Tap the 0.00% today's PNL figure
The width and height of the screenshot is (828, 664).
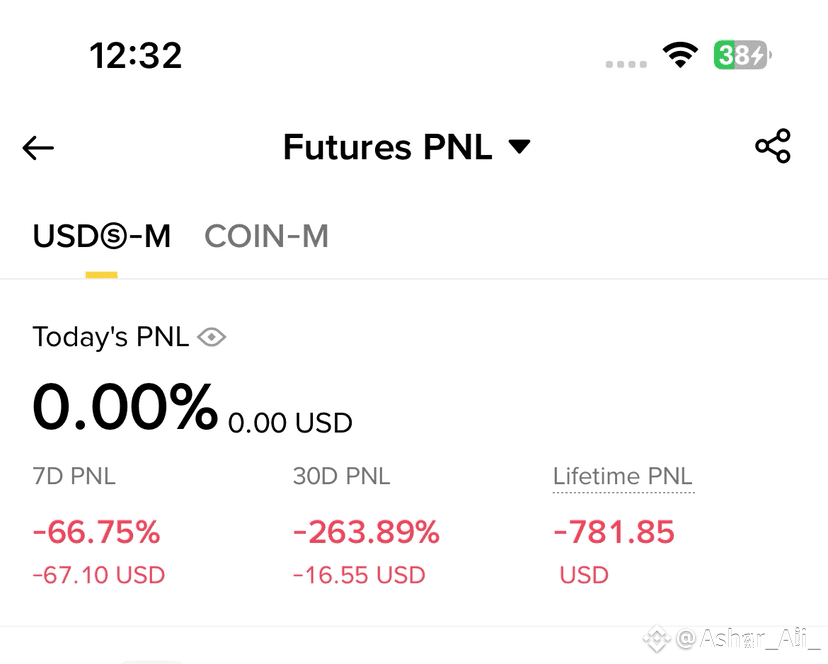125,407
